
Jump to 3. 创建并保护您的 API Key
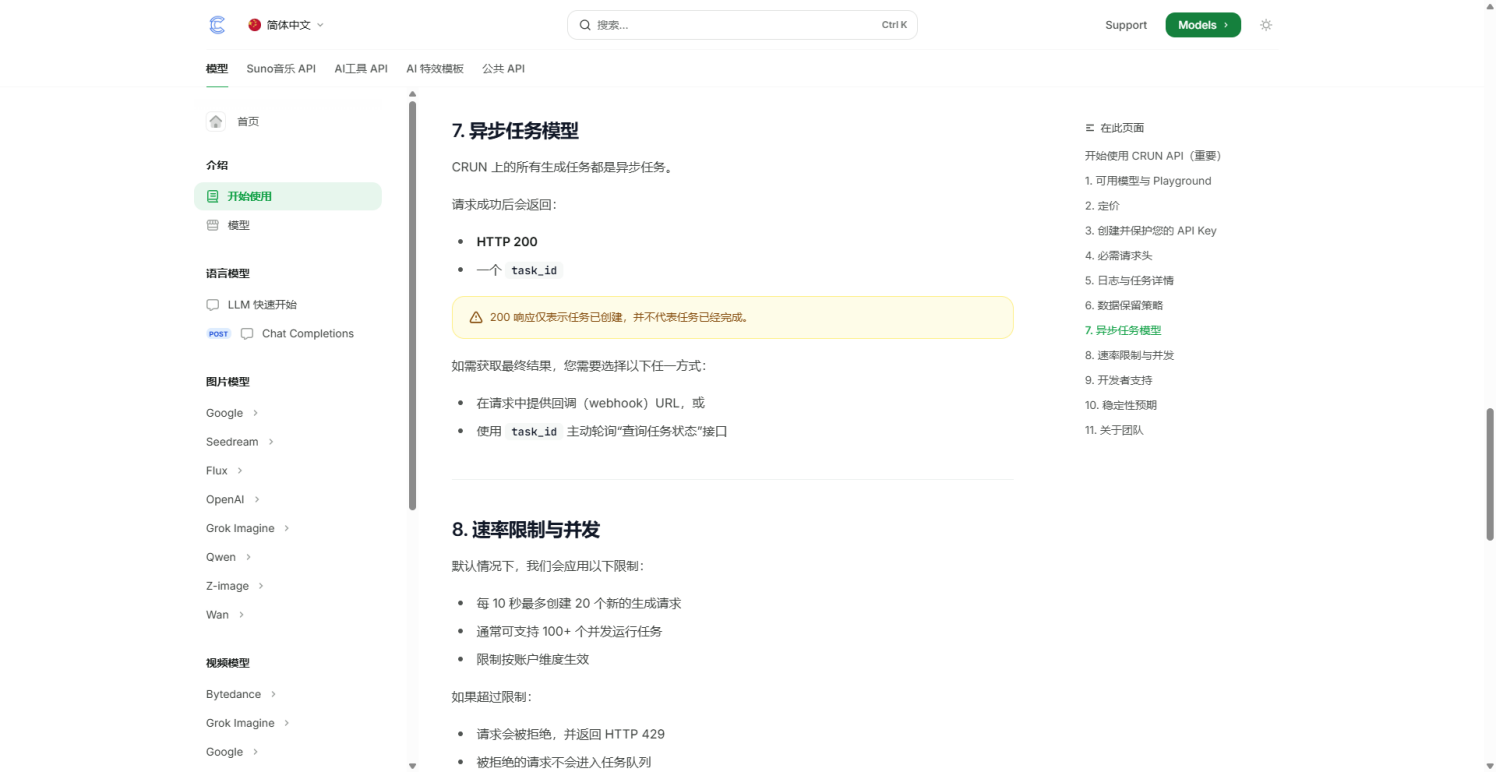pos(1151,231)
